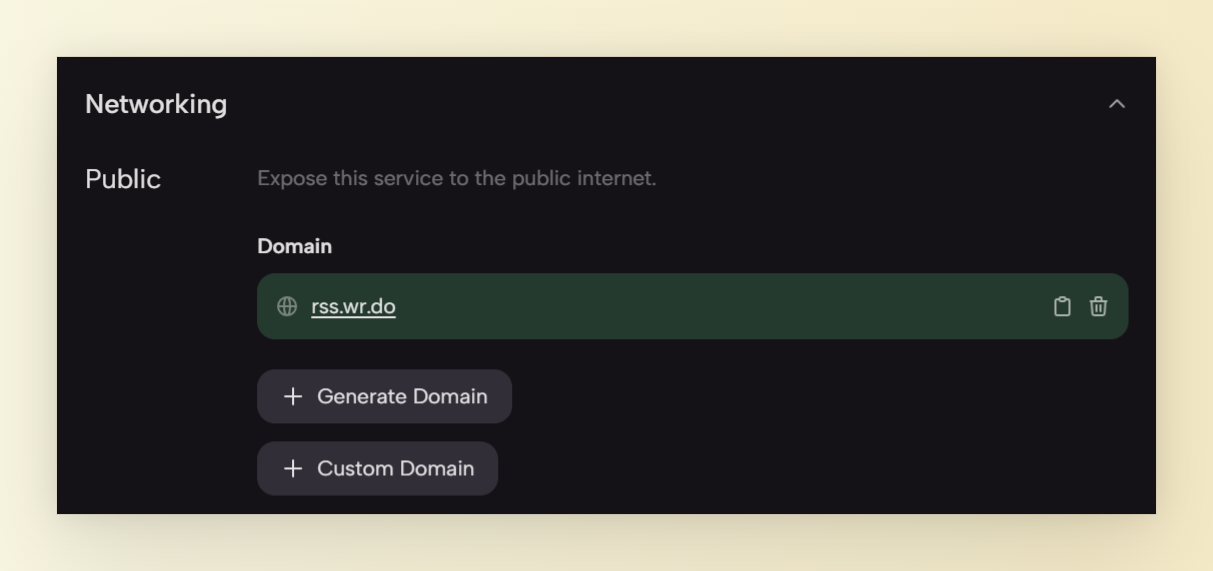Copy the rss.wr.do domain to clipboard
The image size is (1213, 571).
pos(1062,307)
